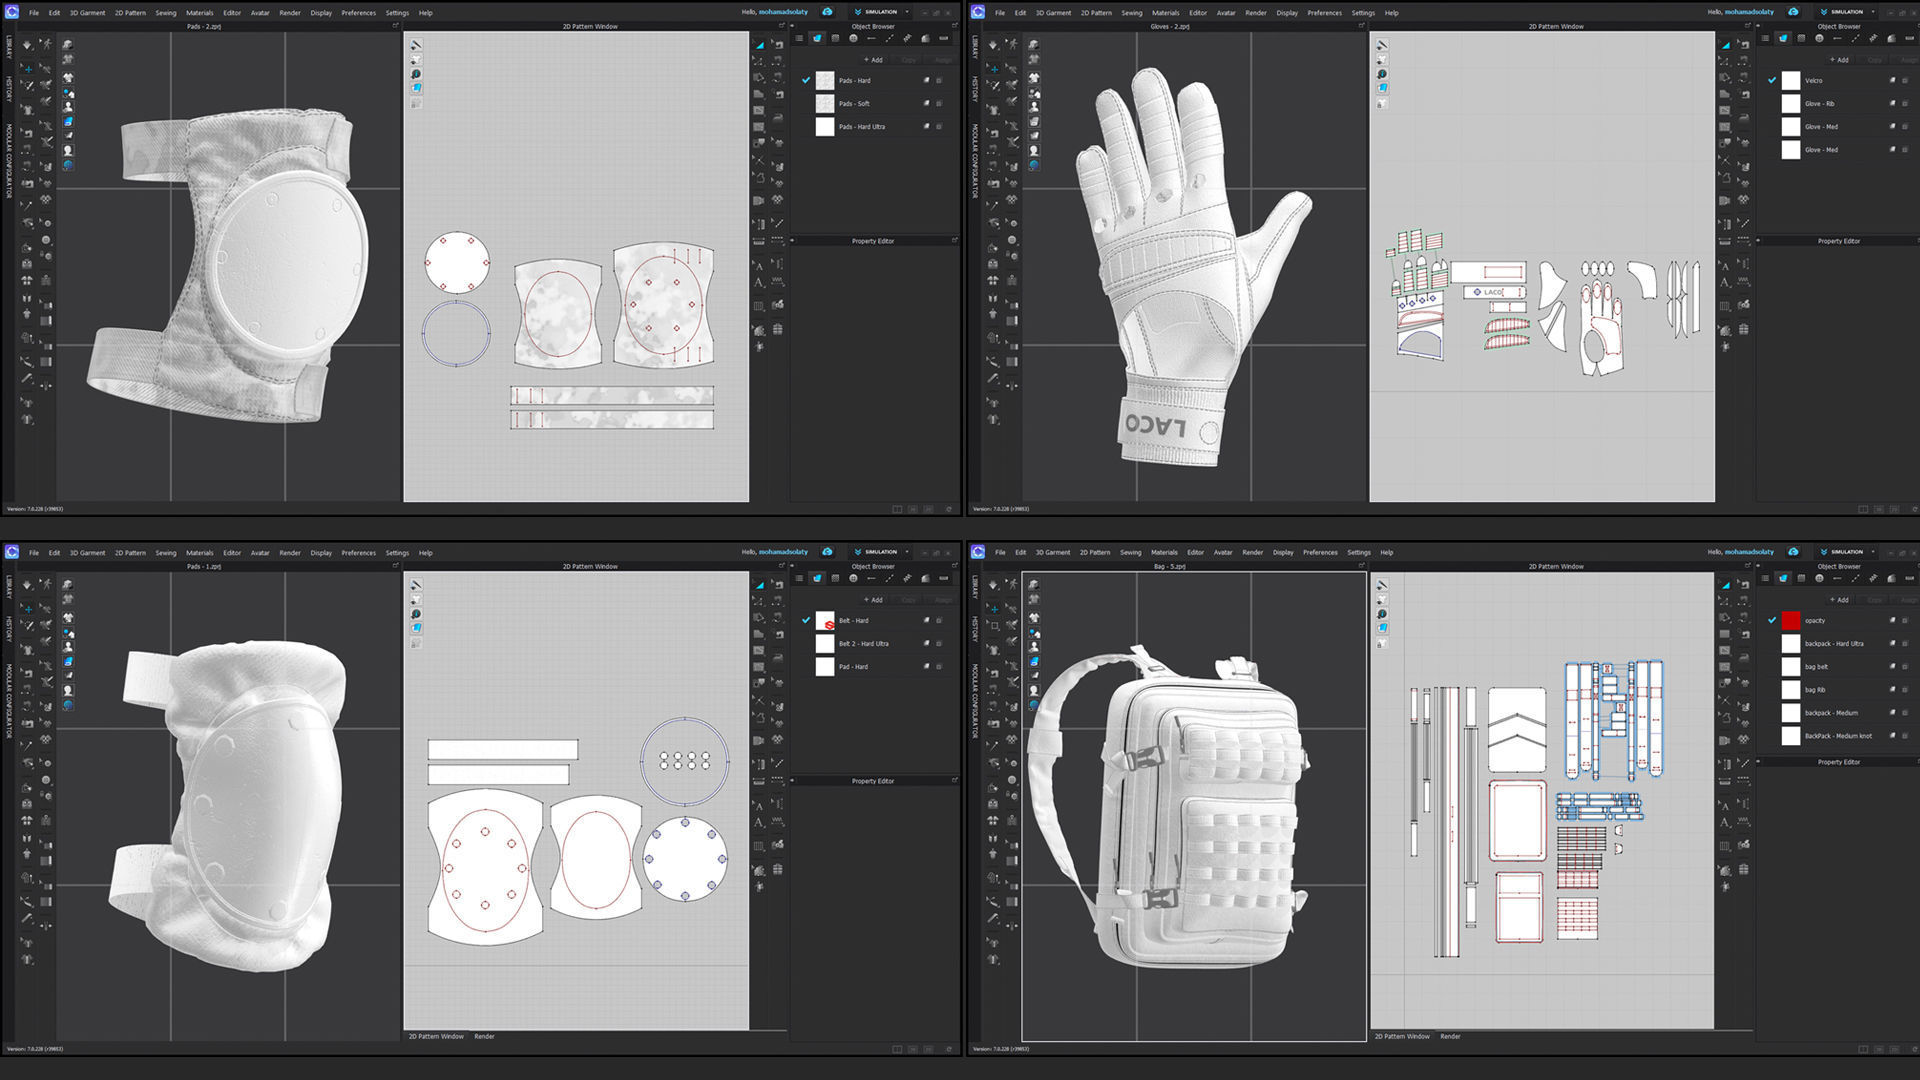Screen dimensions: 1920x1080
Task: Click Simulate arrow icon in Pads-2 window
Action: (27, 45)
